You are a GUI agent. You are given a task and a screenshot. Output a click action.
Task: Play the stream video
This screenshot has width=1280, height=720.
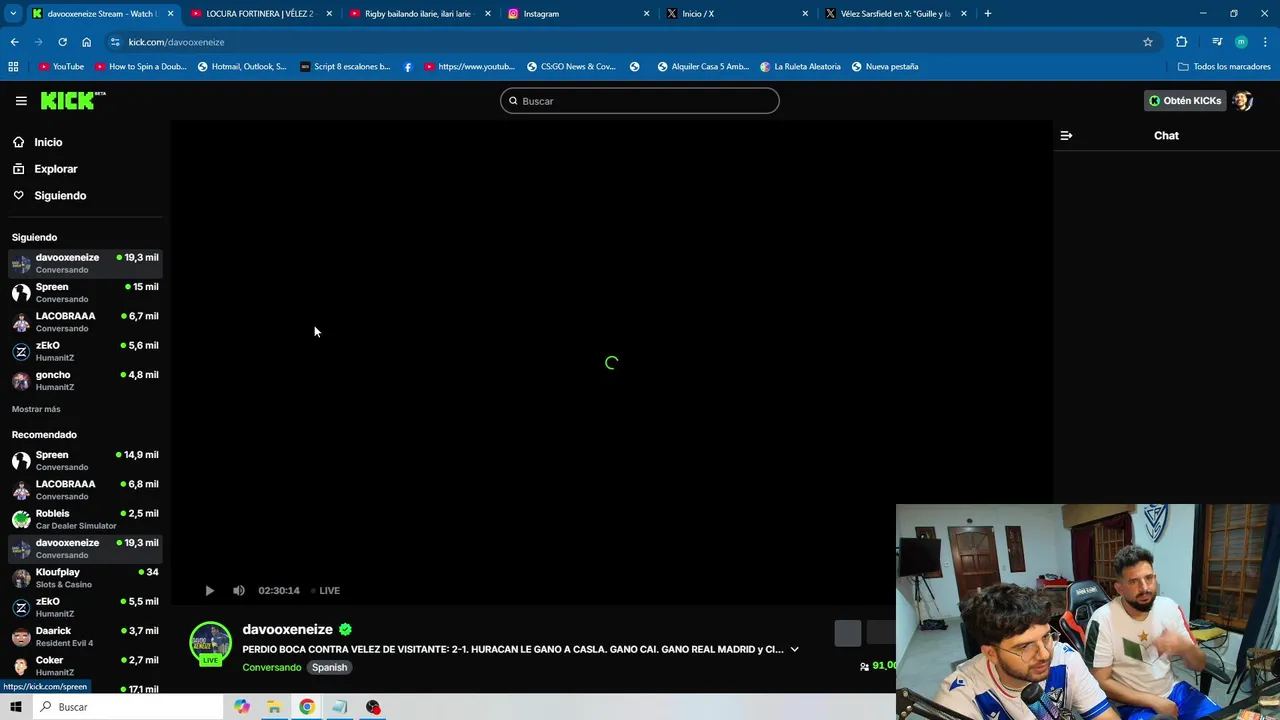point(209,591)
